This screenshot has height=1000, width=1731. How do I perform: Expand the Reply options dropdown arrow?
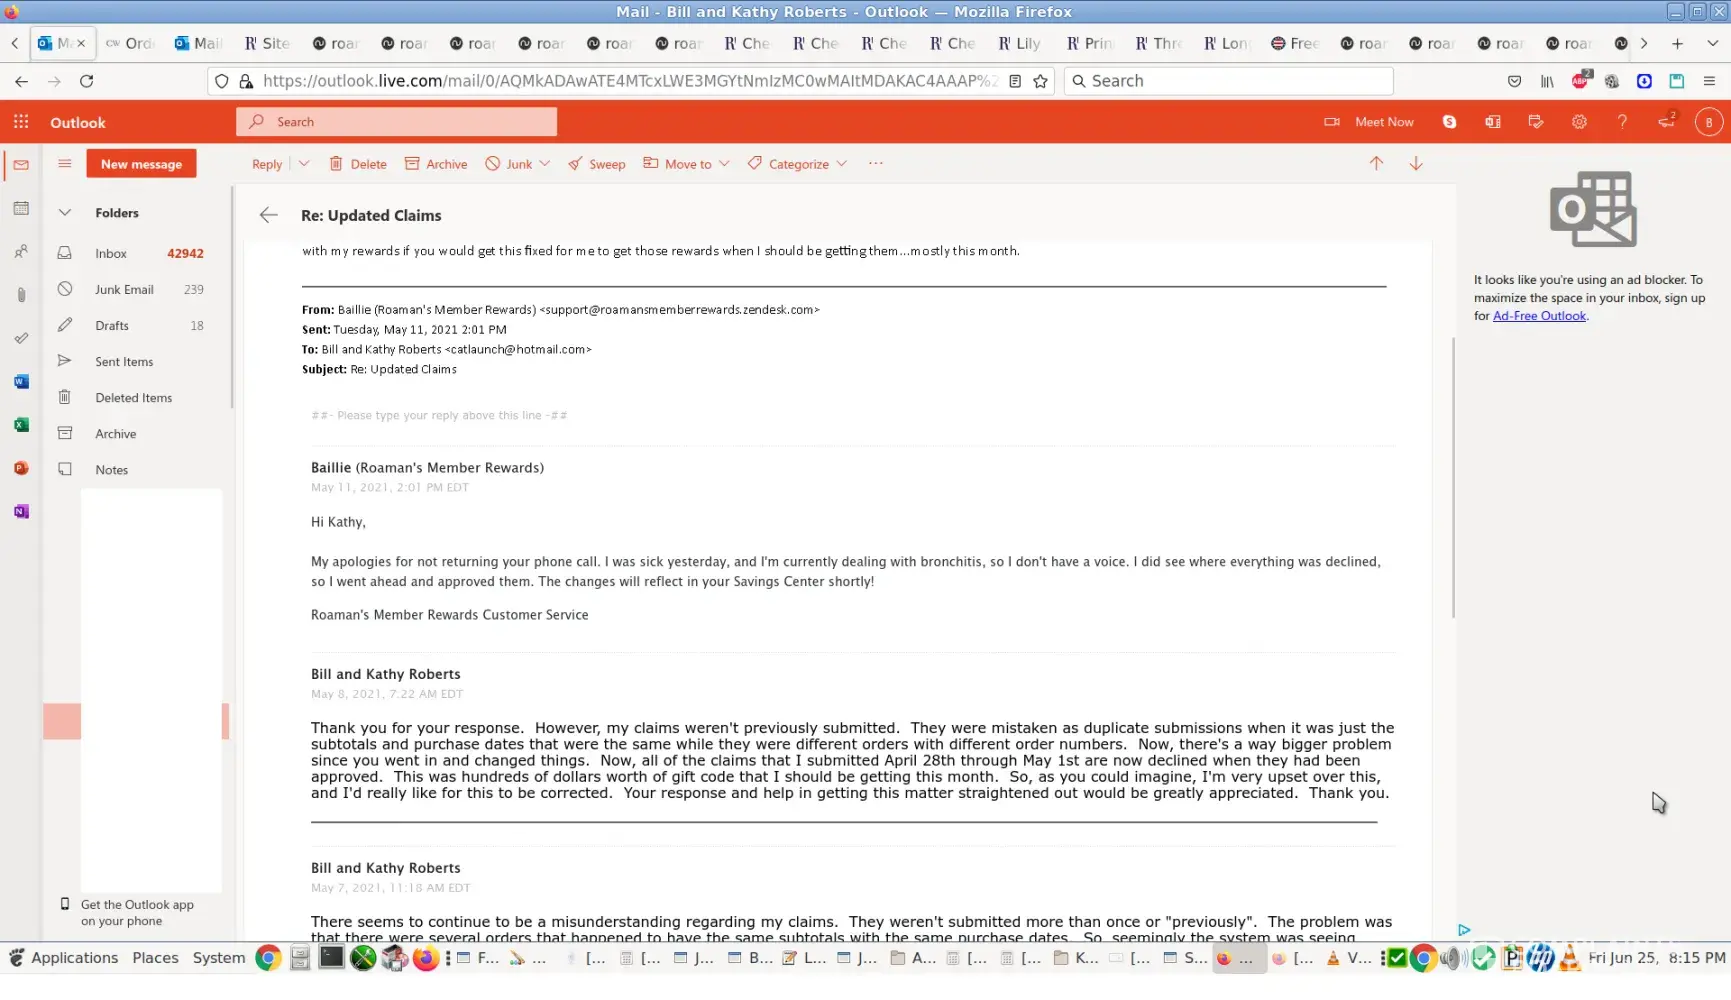tap(304, 164)
